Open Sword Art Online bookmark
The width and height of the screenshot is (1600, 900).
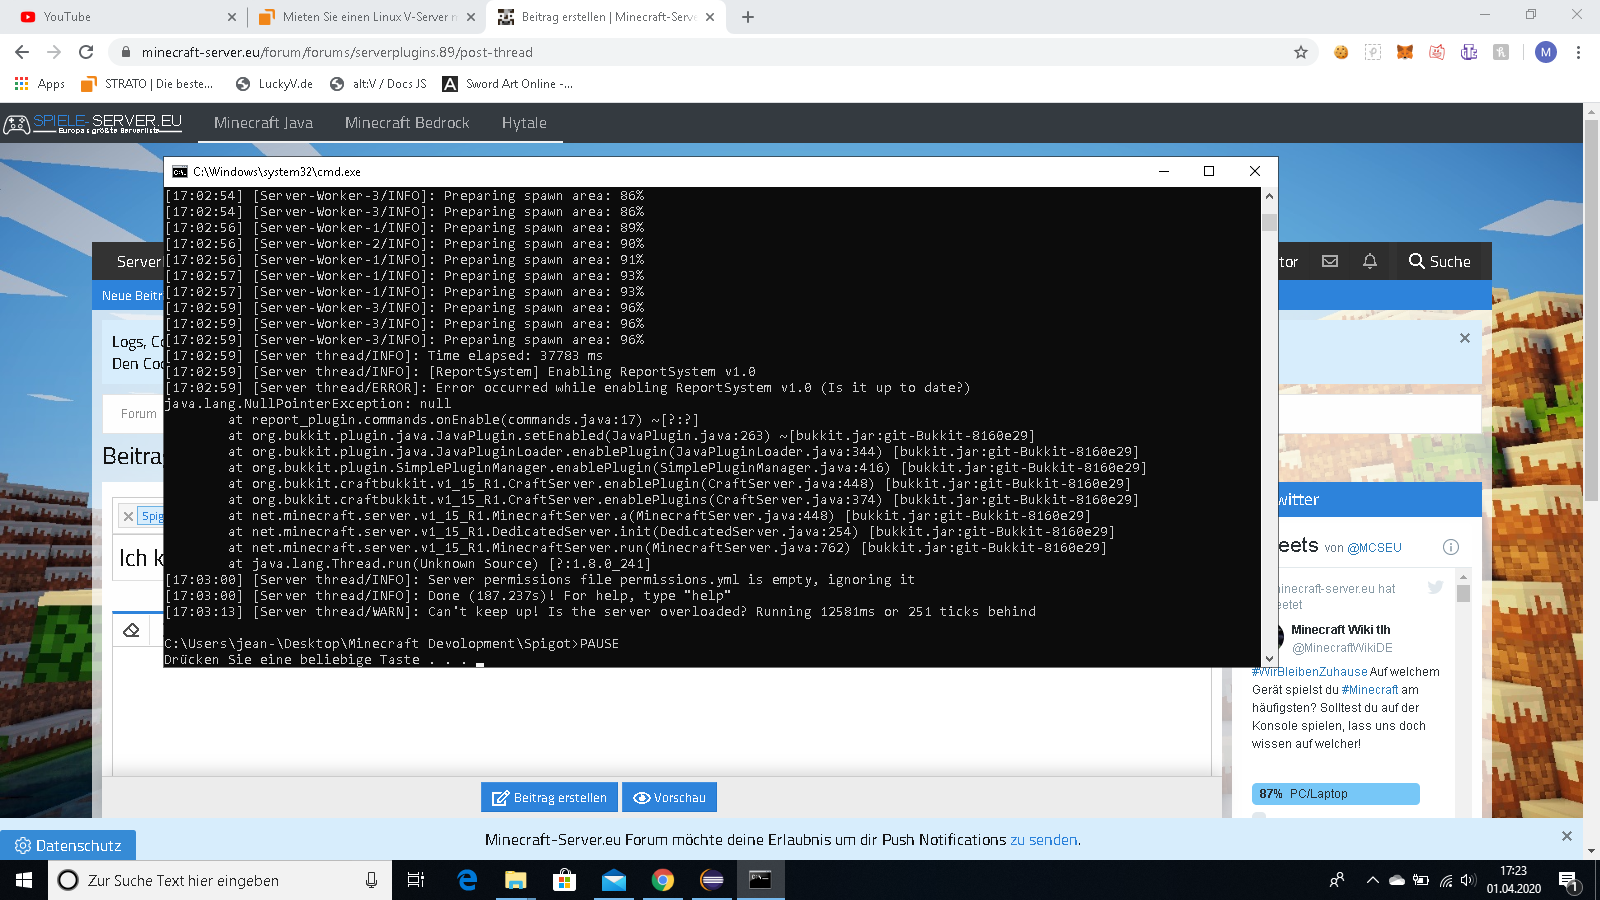pos(508,84)
